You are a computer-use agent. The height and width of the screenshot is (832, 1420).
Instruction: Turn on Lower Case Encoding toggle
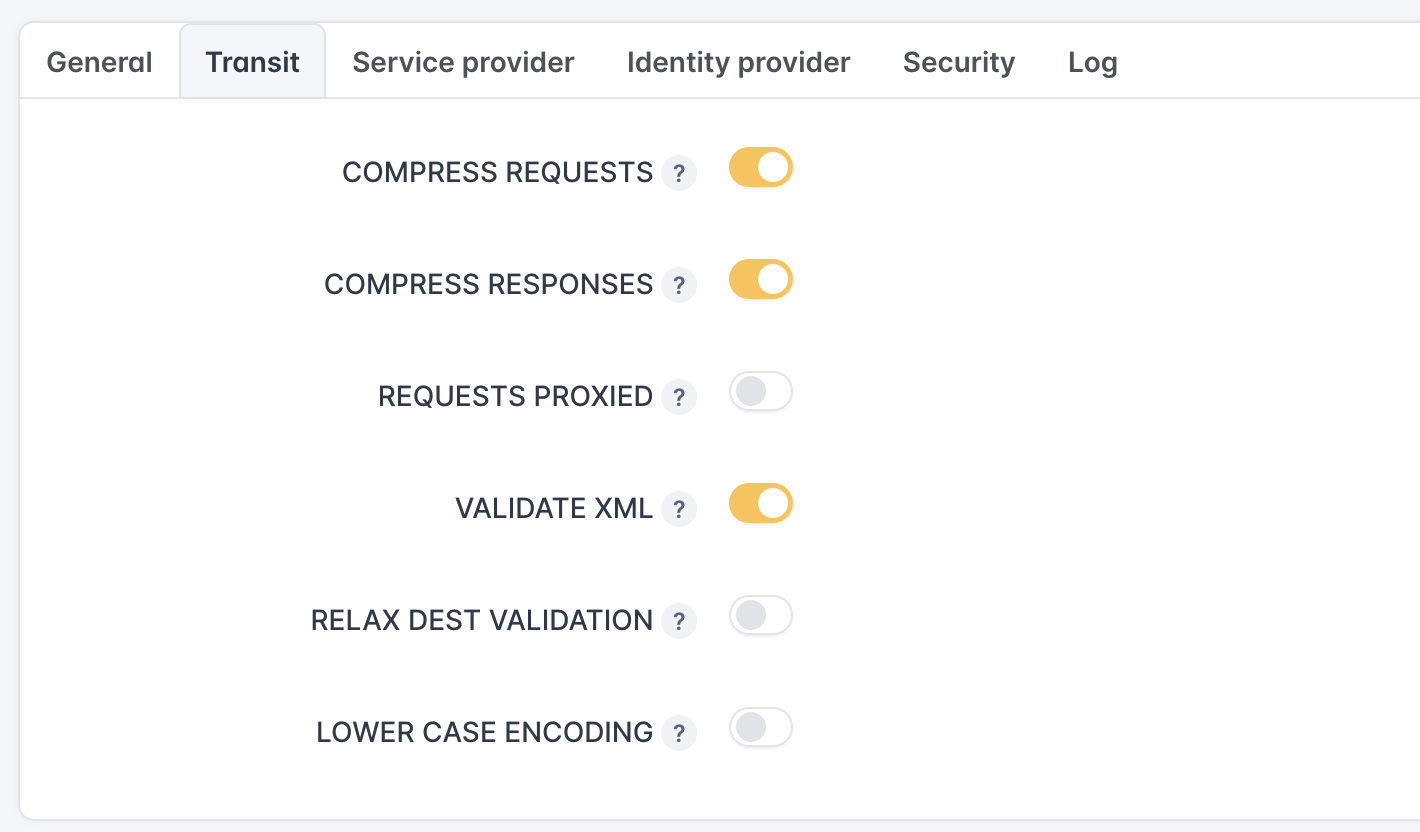tap(760, 728)
